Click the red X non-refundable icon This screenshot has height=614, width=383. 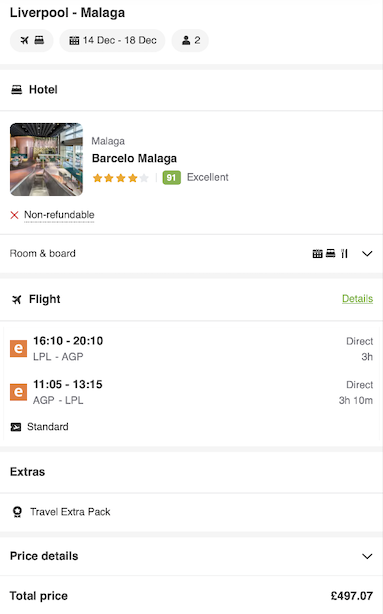(x=14, y=215)
